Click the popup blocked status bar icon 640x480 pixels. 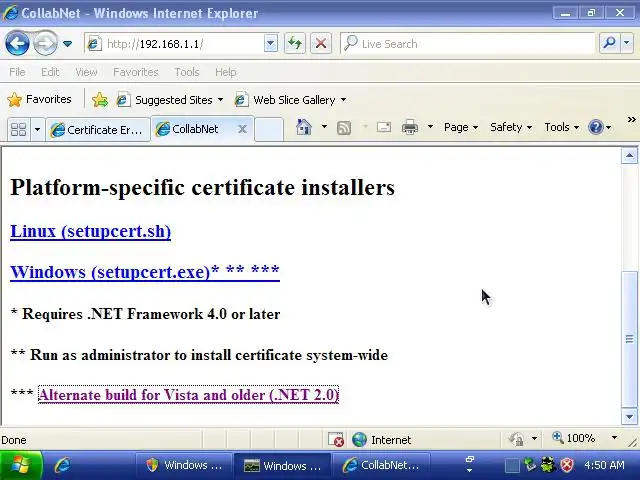[x=336, y=440]
